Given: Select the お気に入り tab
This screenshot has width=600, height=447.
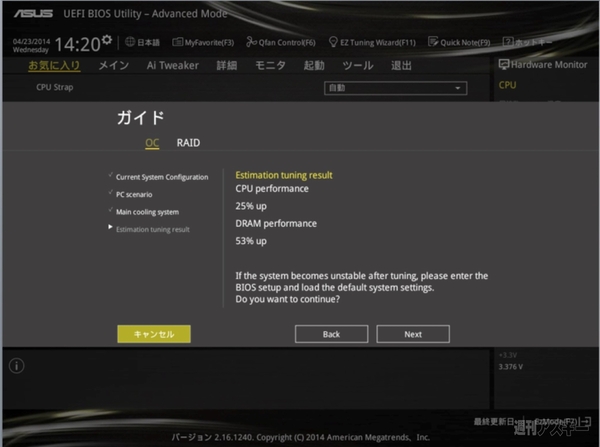Looking at the screenshot, I should pyautogui.click(x=54, y=65).
